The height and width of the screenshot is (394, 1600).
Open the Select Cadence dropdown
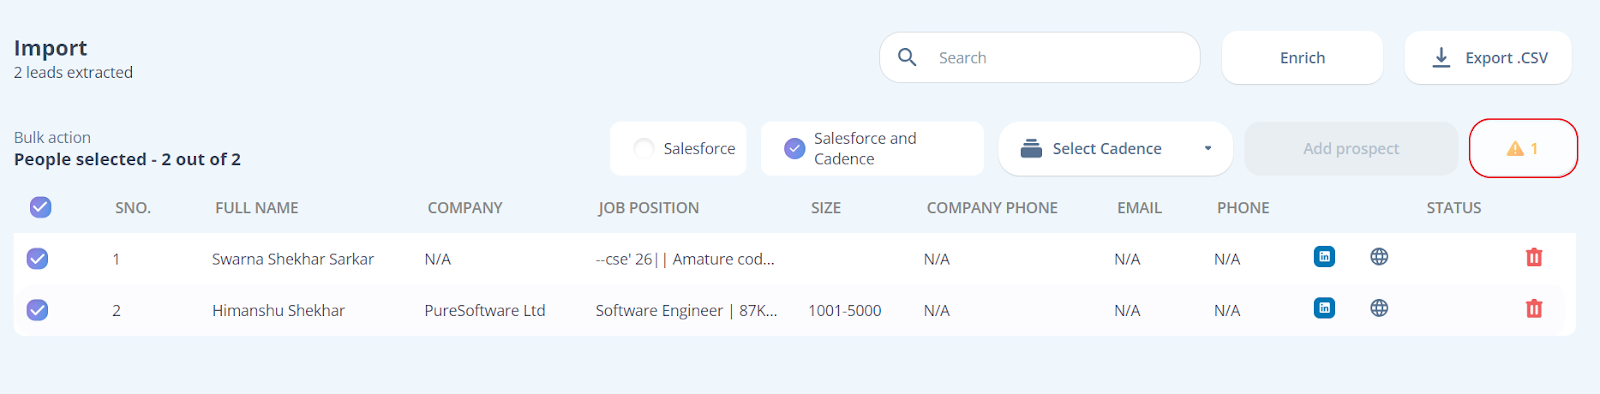(x=1115, y=148)
